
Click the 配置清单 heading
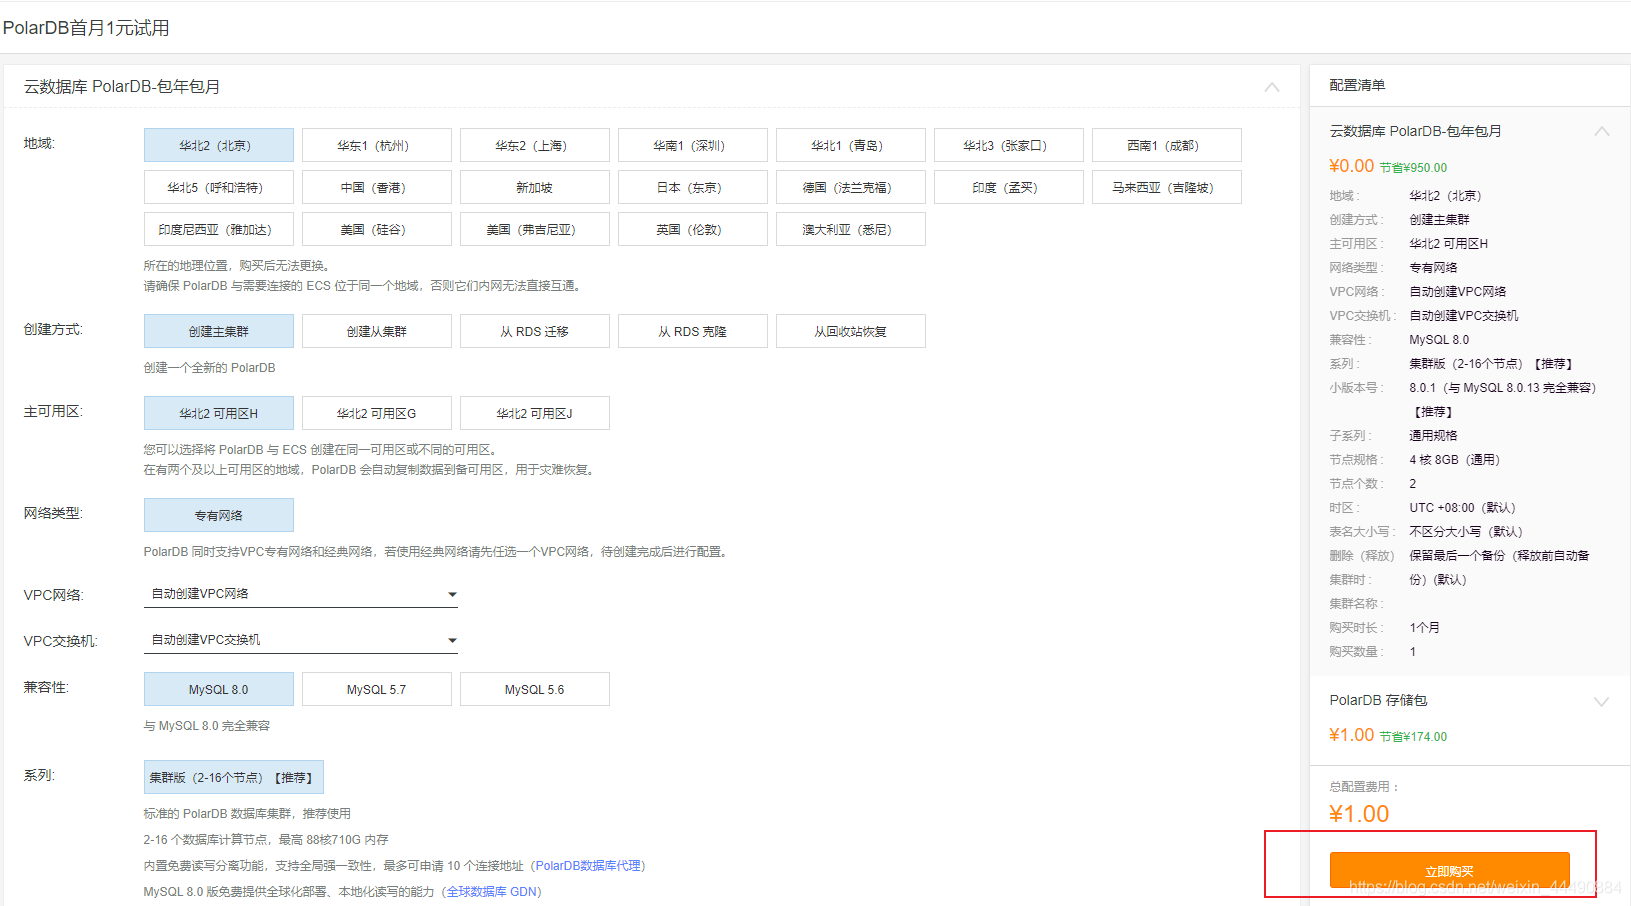(1357, 85)
